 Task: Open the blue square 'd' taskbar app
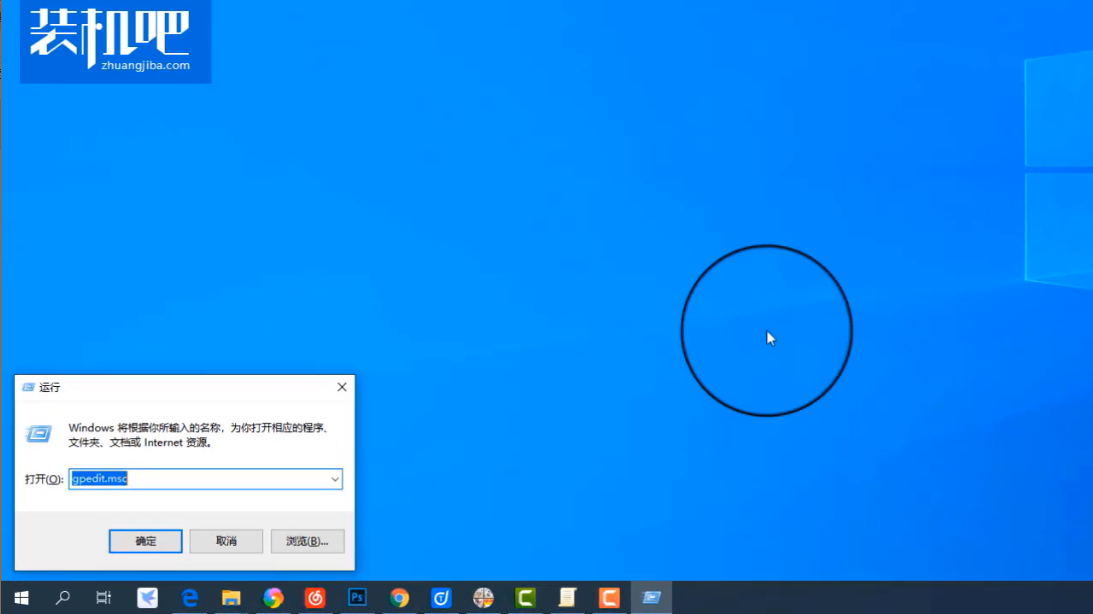(x=441, y=598)
